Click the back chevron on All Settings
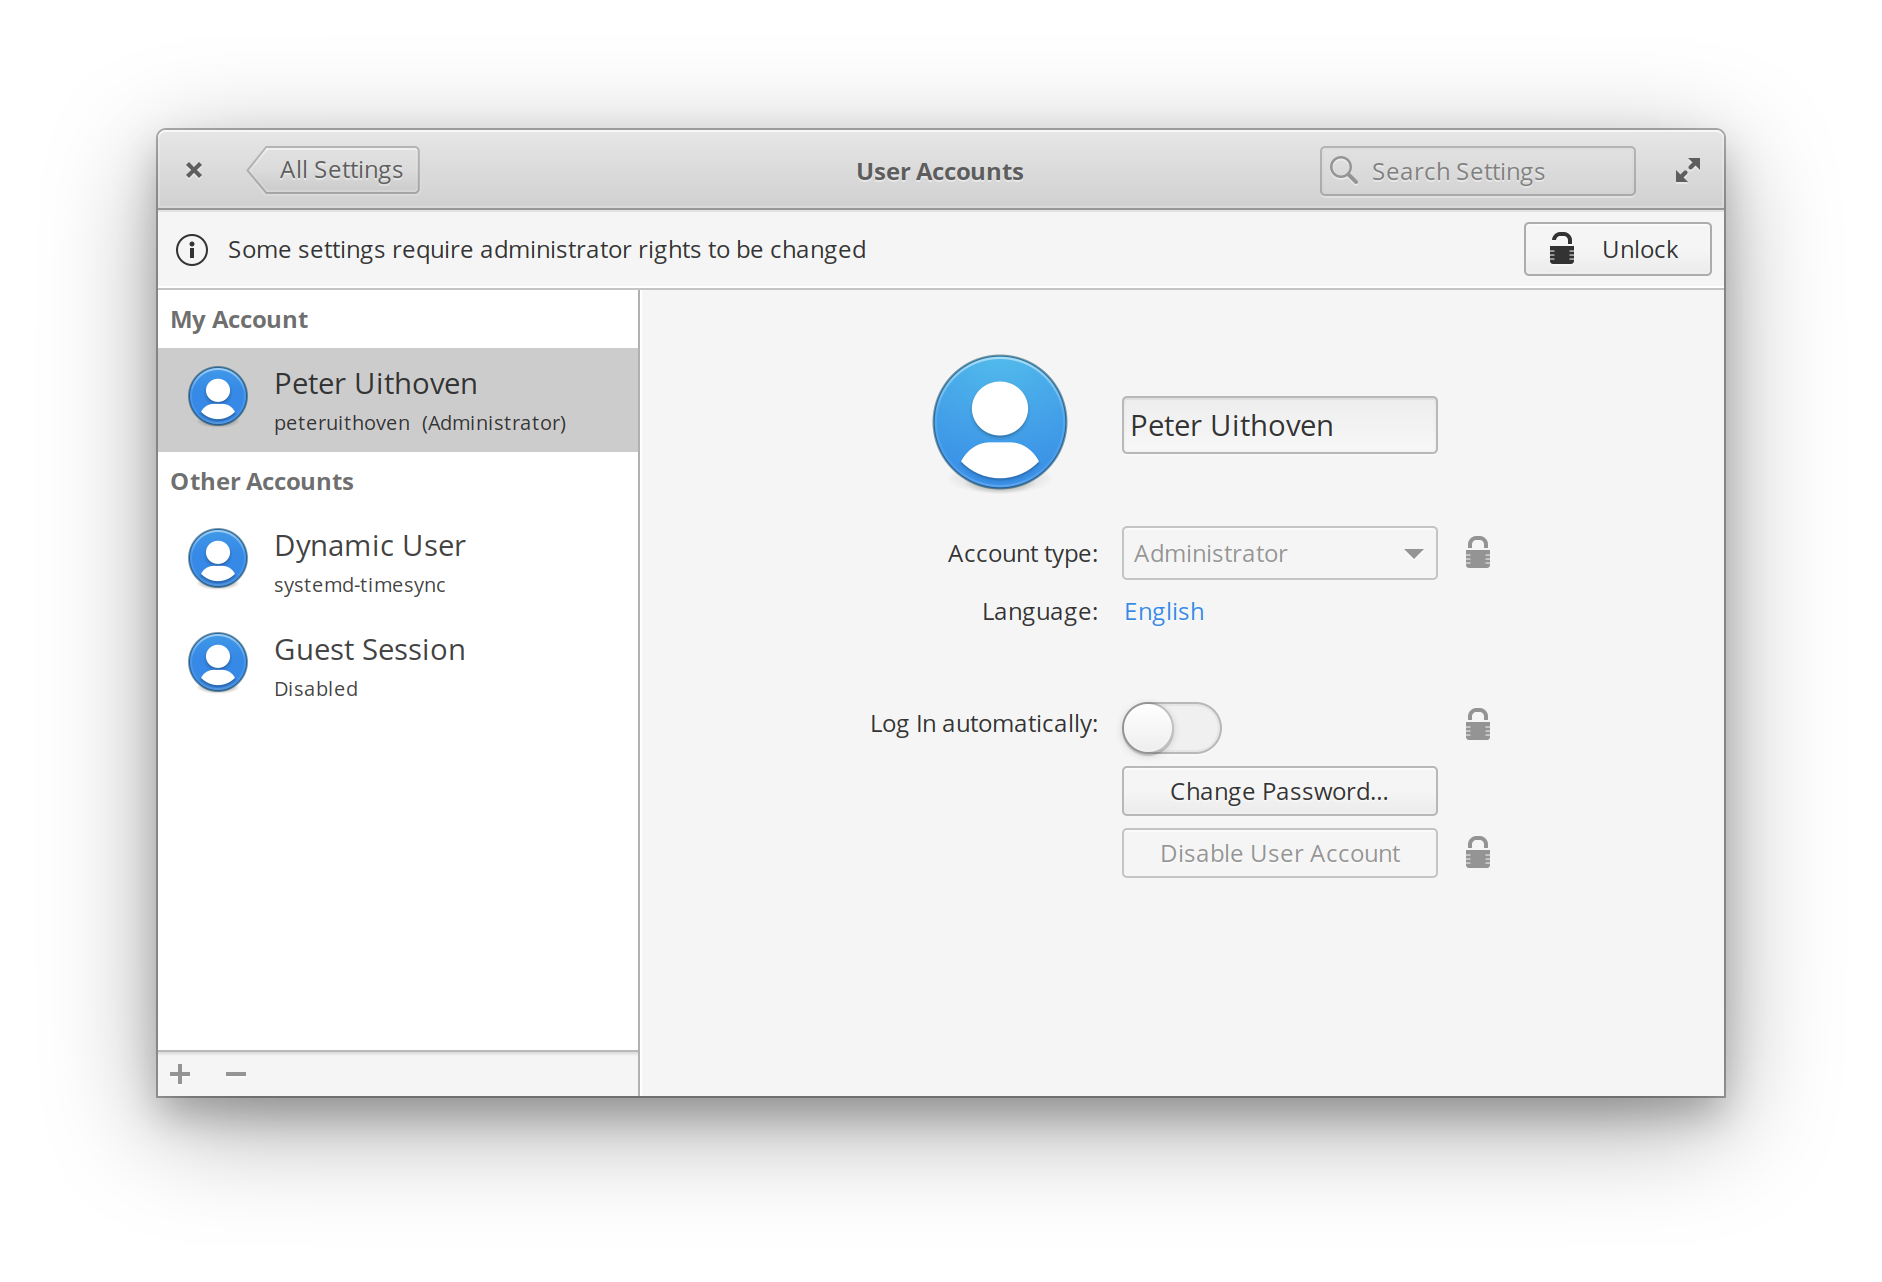Viewport: 1882px width, 1282px height. 259,169
